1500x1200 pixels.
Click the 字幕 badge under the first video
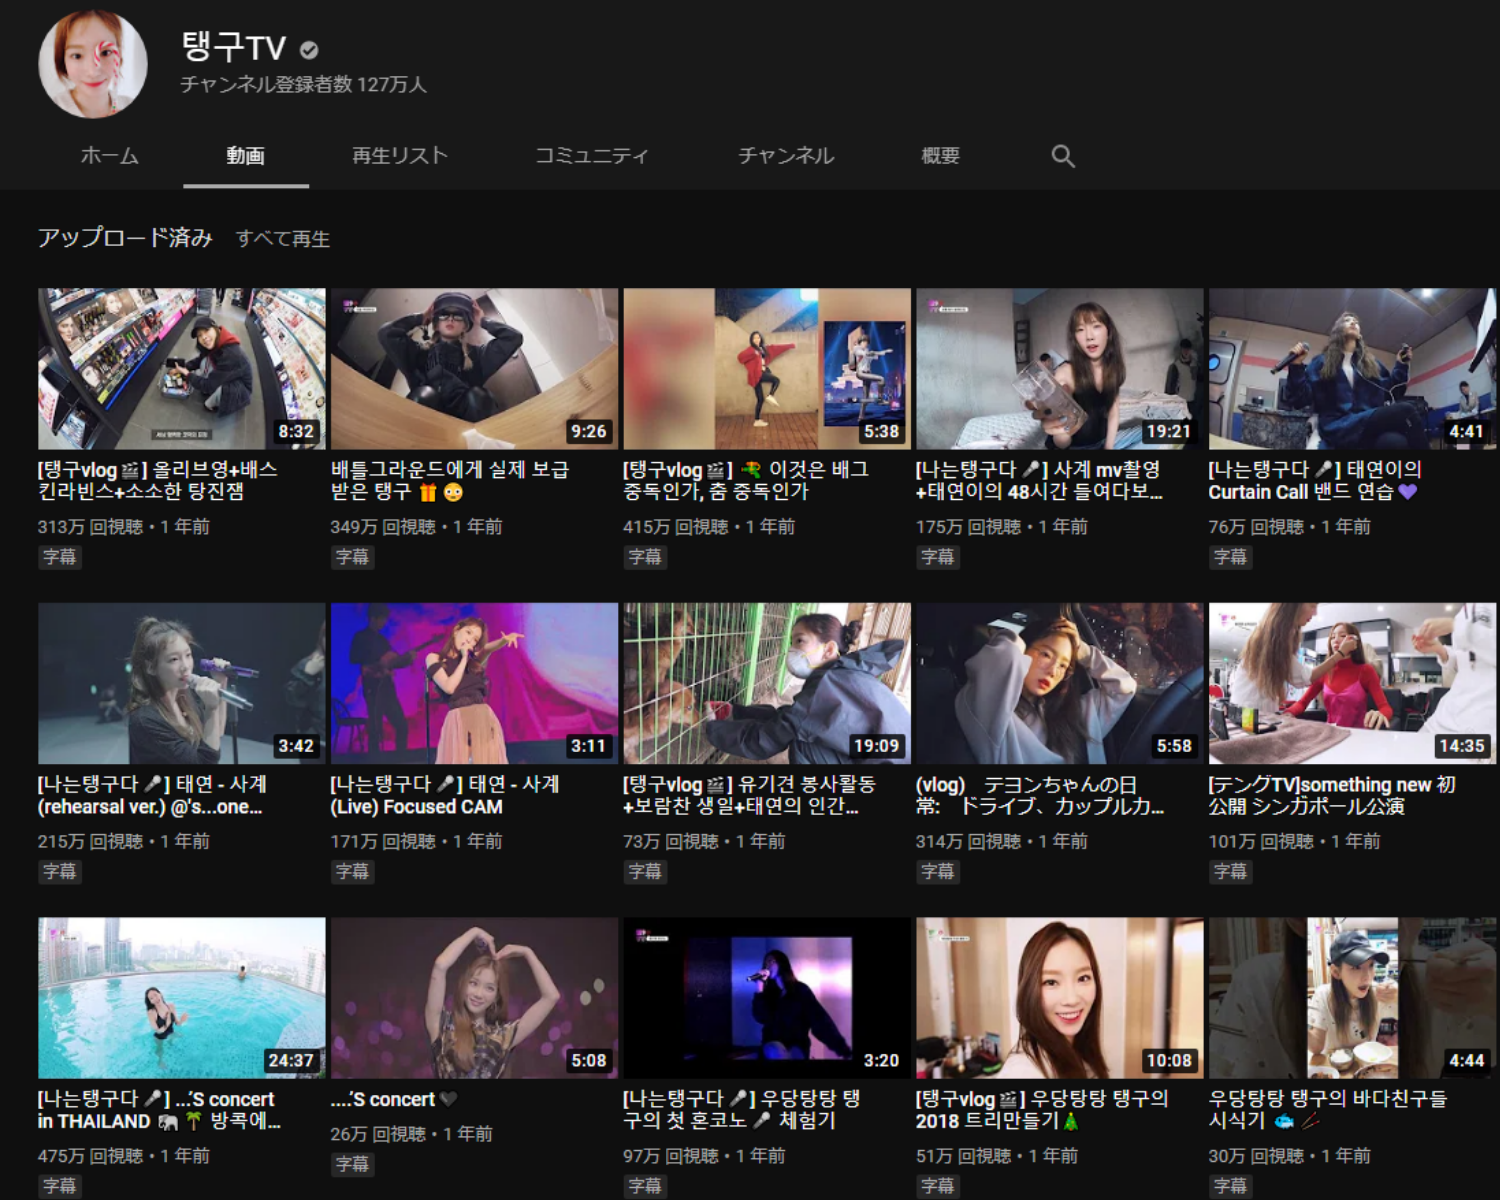57,557
